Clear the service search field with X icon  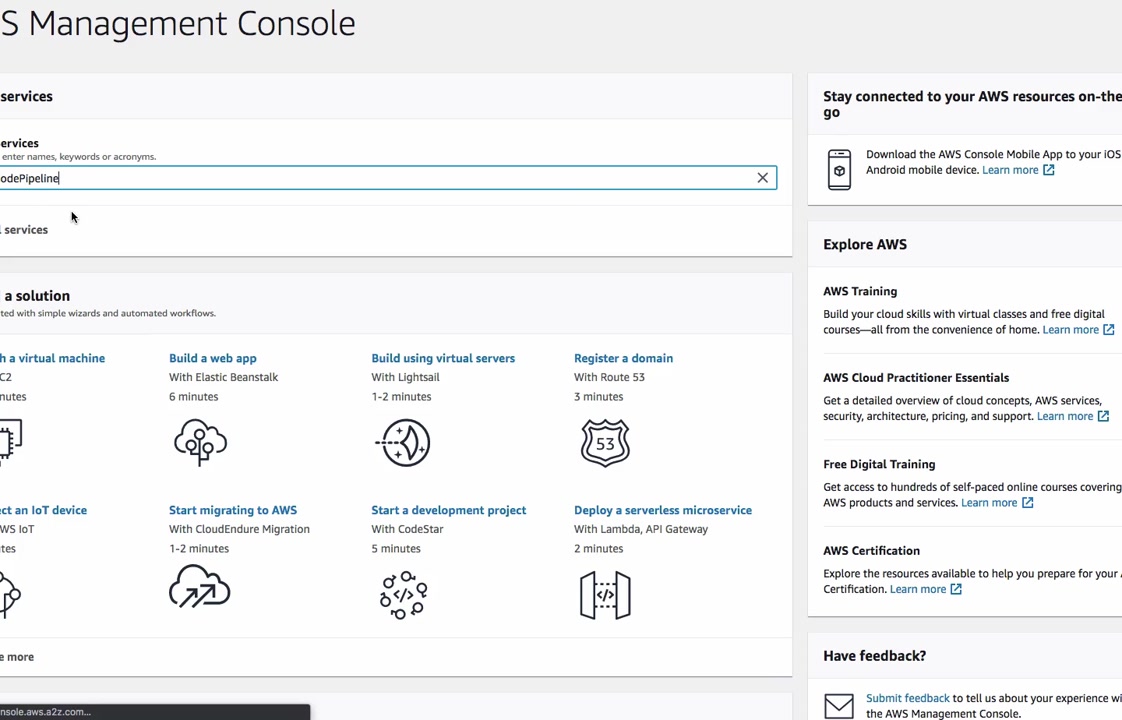pyautogui.click(x=762, y=178)
